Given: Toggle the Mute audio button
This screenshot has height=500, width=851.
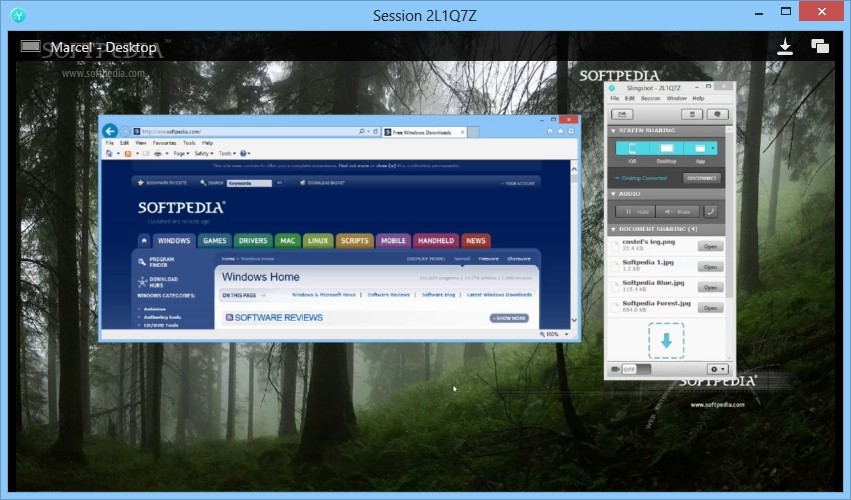Looking at the screenshot, I should point(678,212).
